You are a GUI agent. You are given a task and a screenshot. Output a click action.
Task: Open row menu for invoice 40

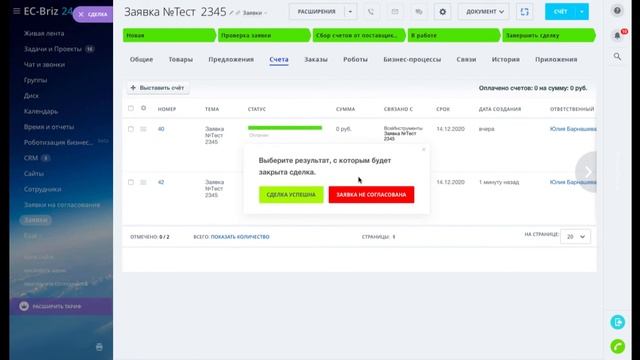143,129
